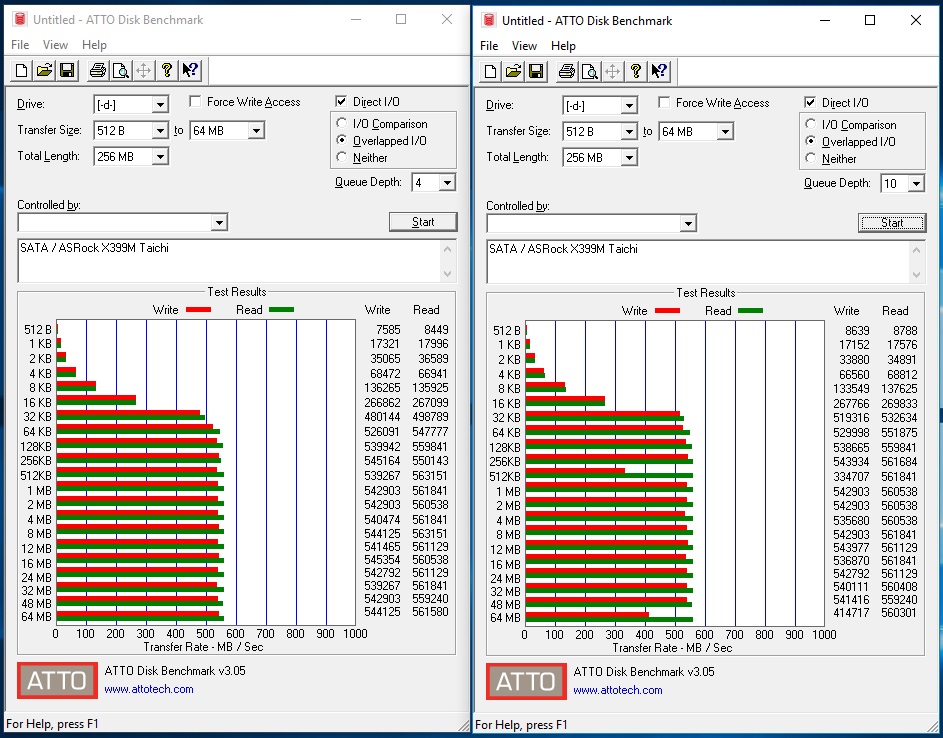This screenshot has height=738, width=943.
Task: Select Neither radio in left window
Action: point(342,158)
